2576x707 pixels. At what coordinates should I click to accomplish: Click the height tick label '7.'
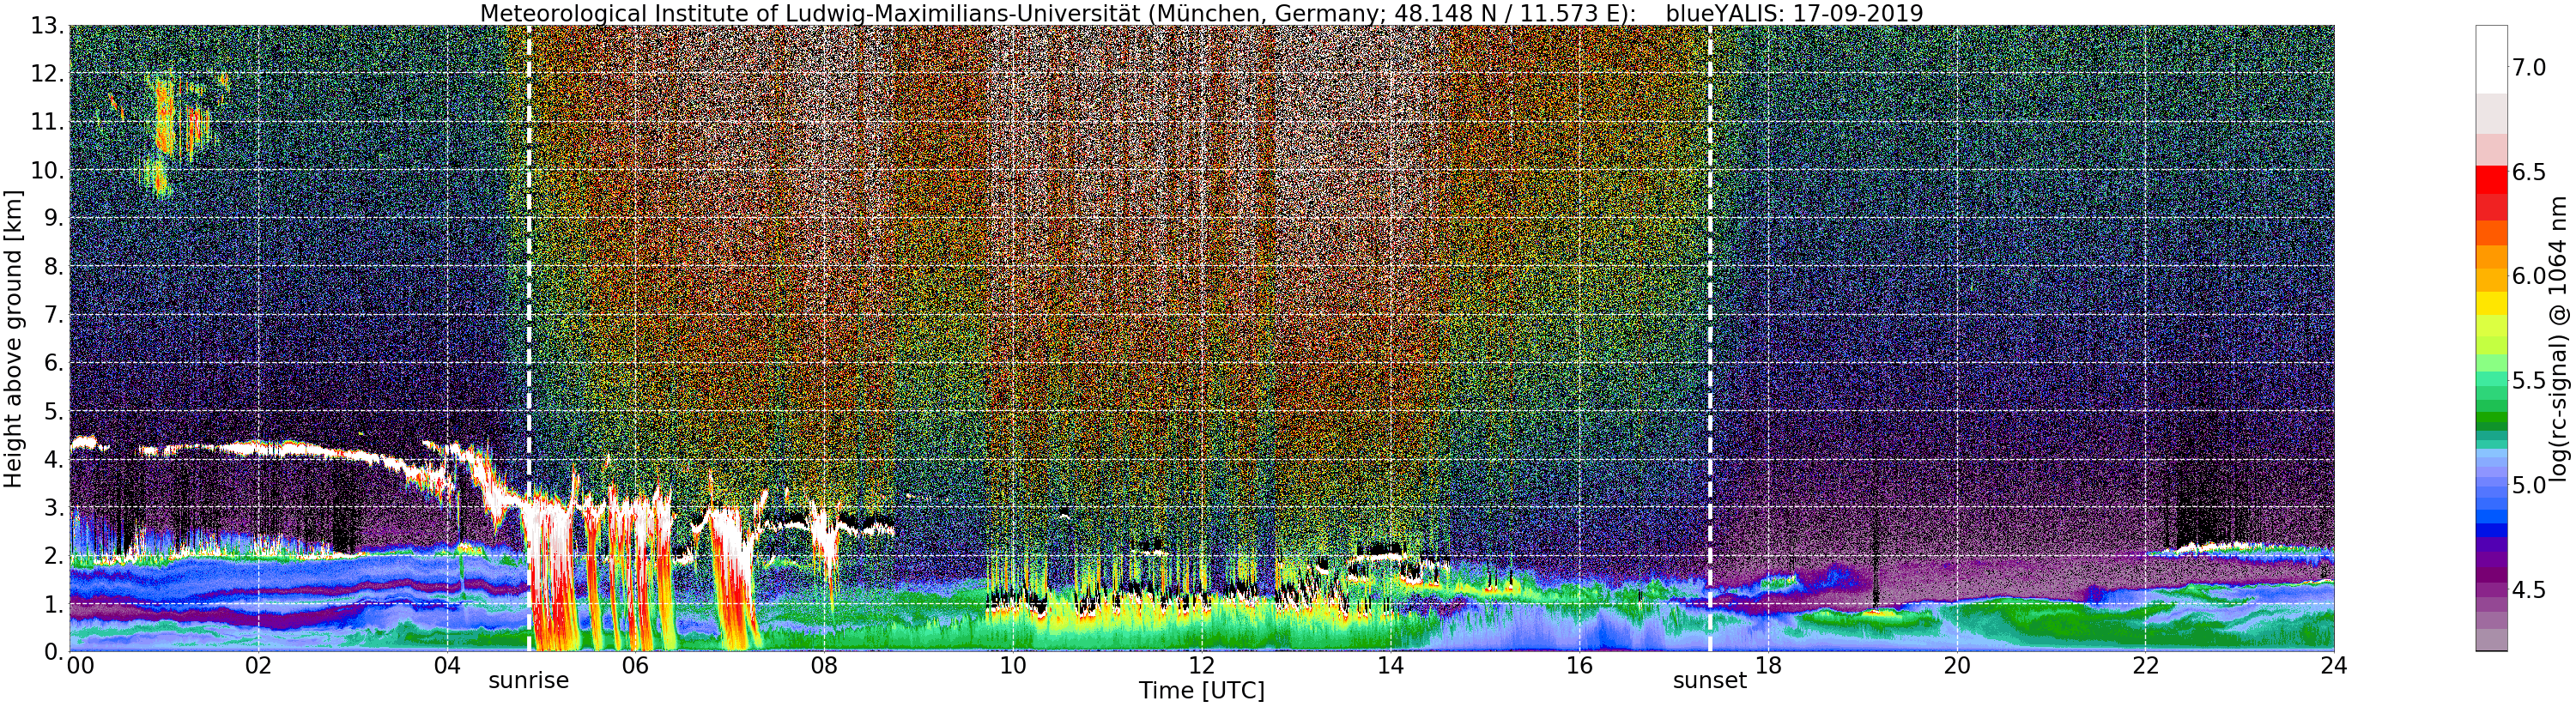point(54,315)
